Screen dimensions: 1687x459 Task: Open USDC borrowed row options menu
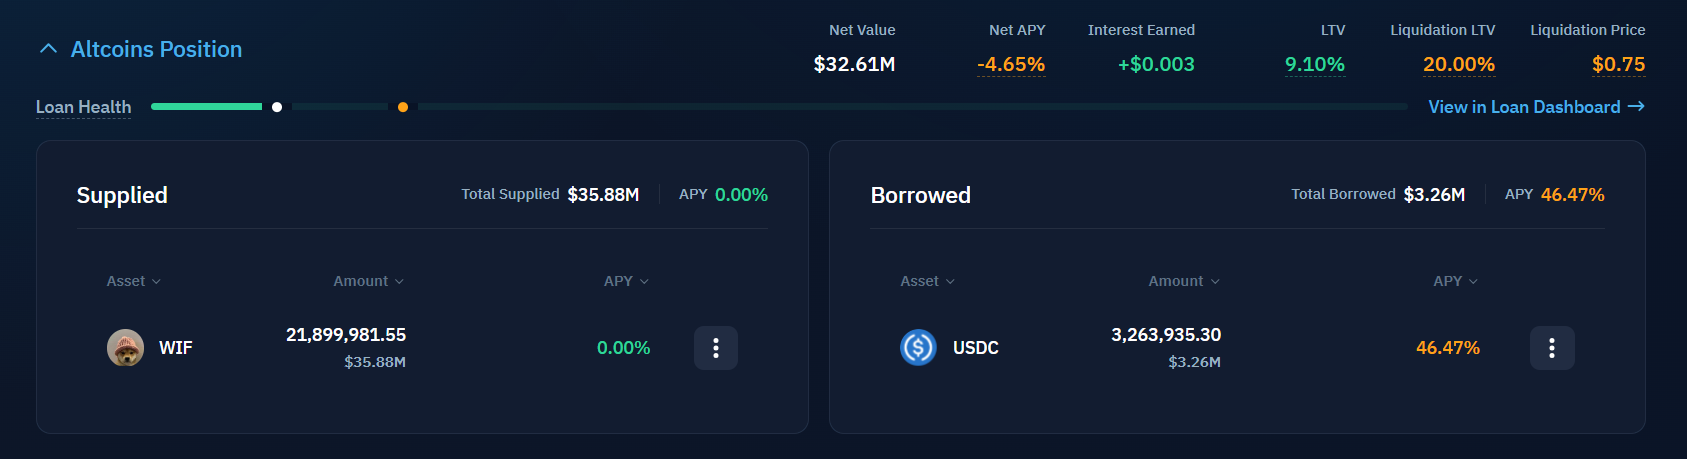[1551, 348]
